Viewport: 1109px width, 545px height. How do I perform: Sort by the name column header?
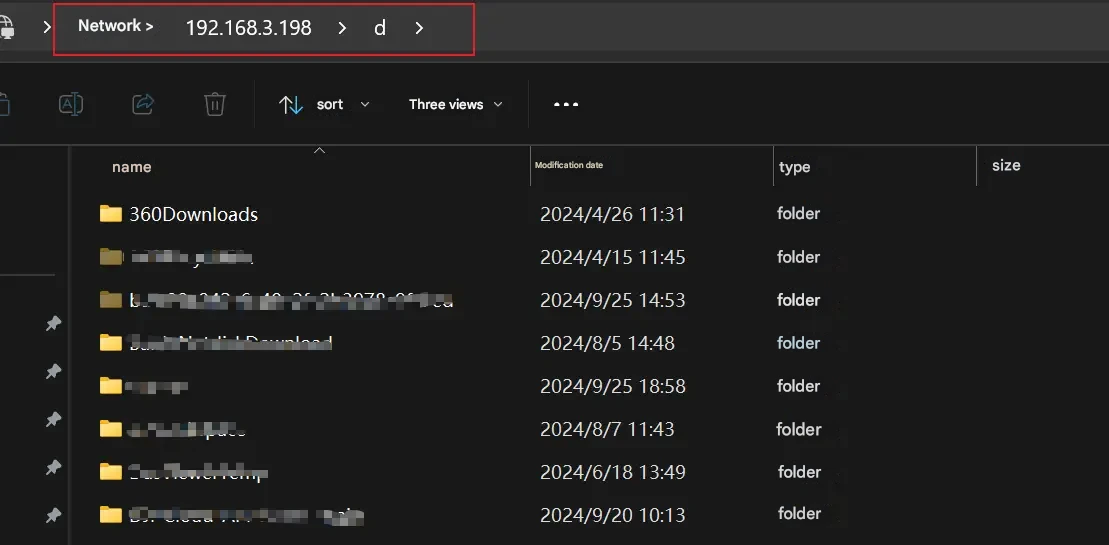tap(132, 167)
